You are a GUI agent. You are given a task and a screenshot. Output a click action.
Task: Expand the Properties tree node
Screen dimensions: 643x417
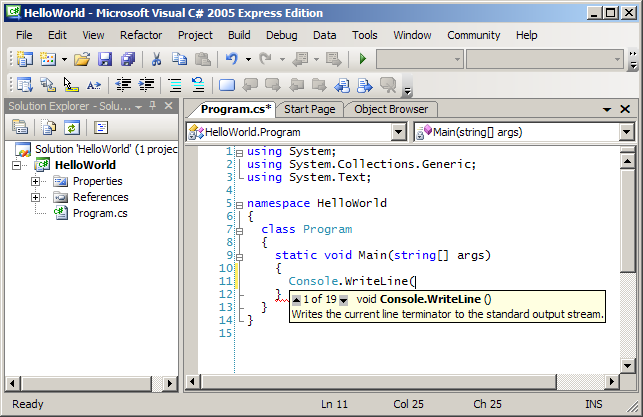click(36, 181)
